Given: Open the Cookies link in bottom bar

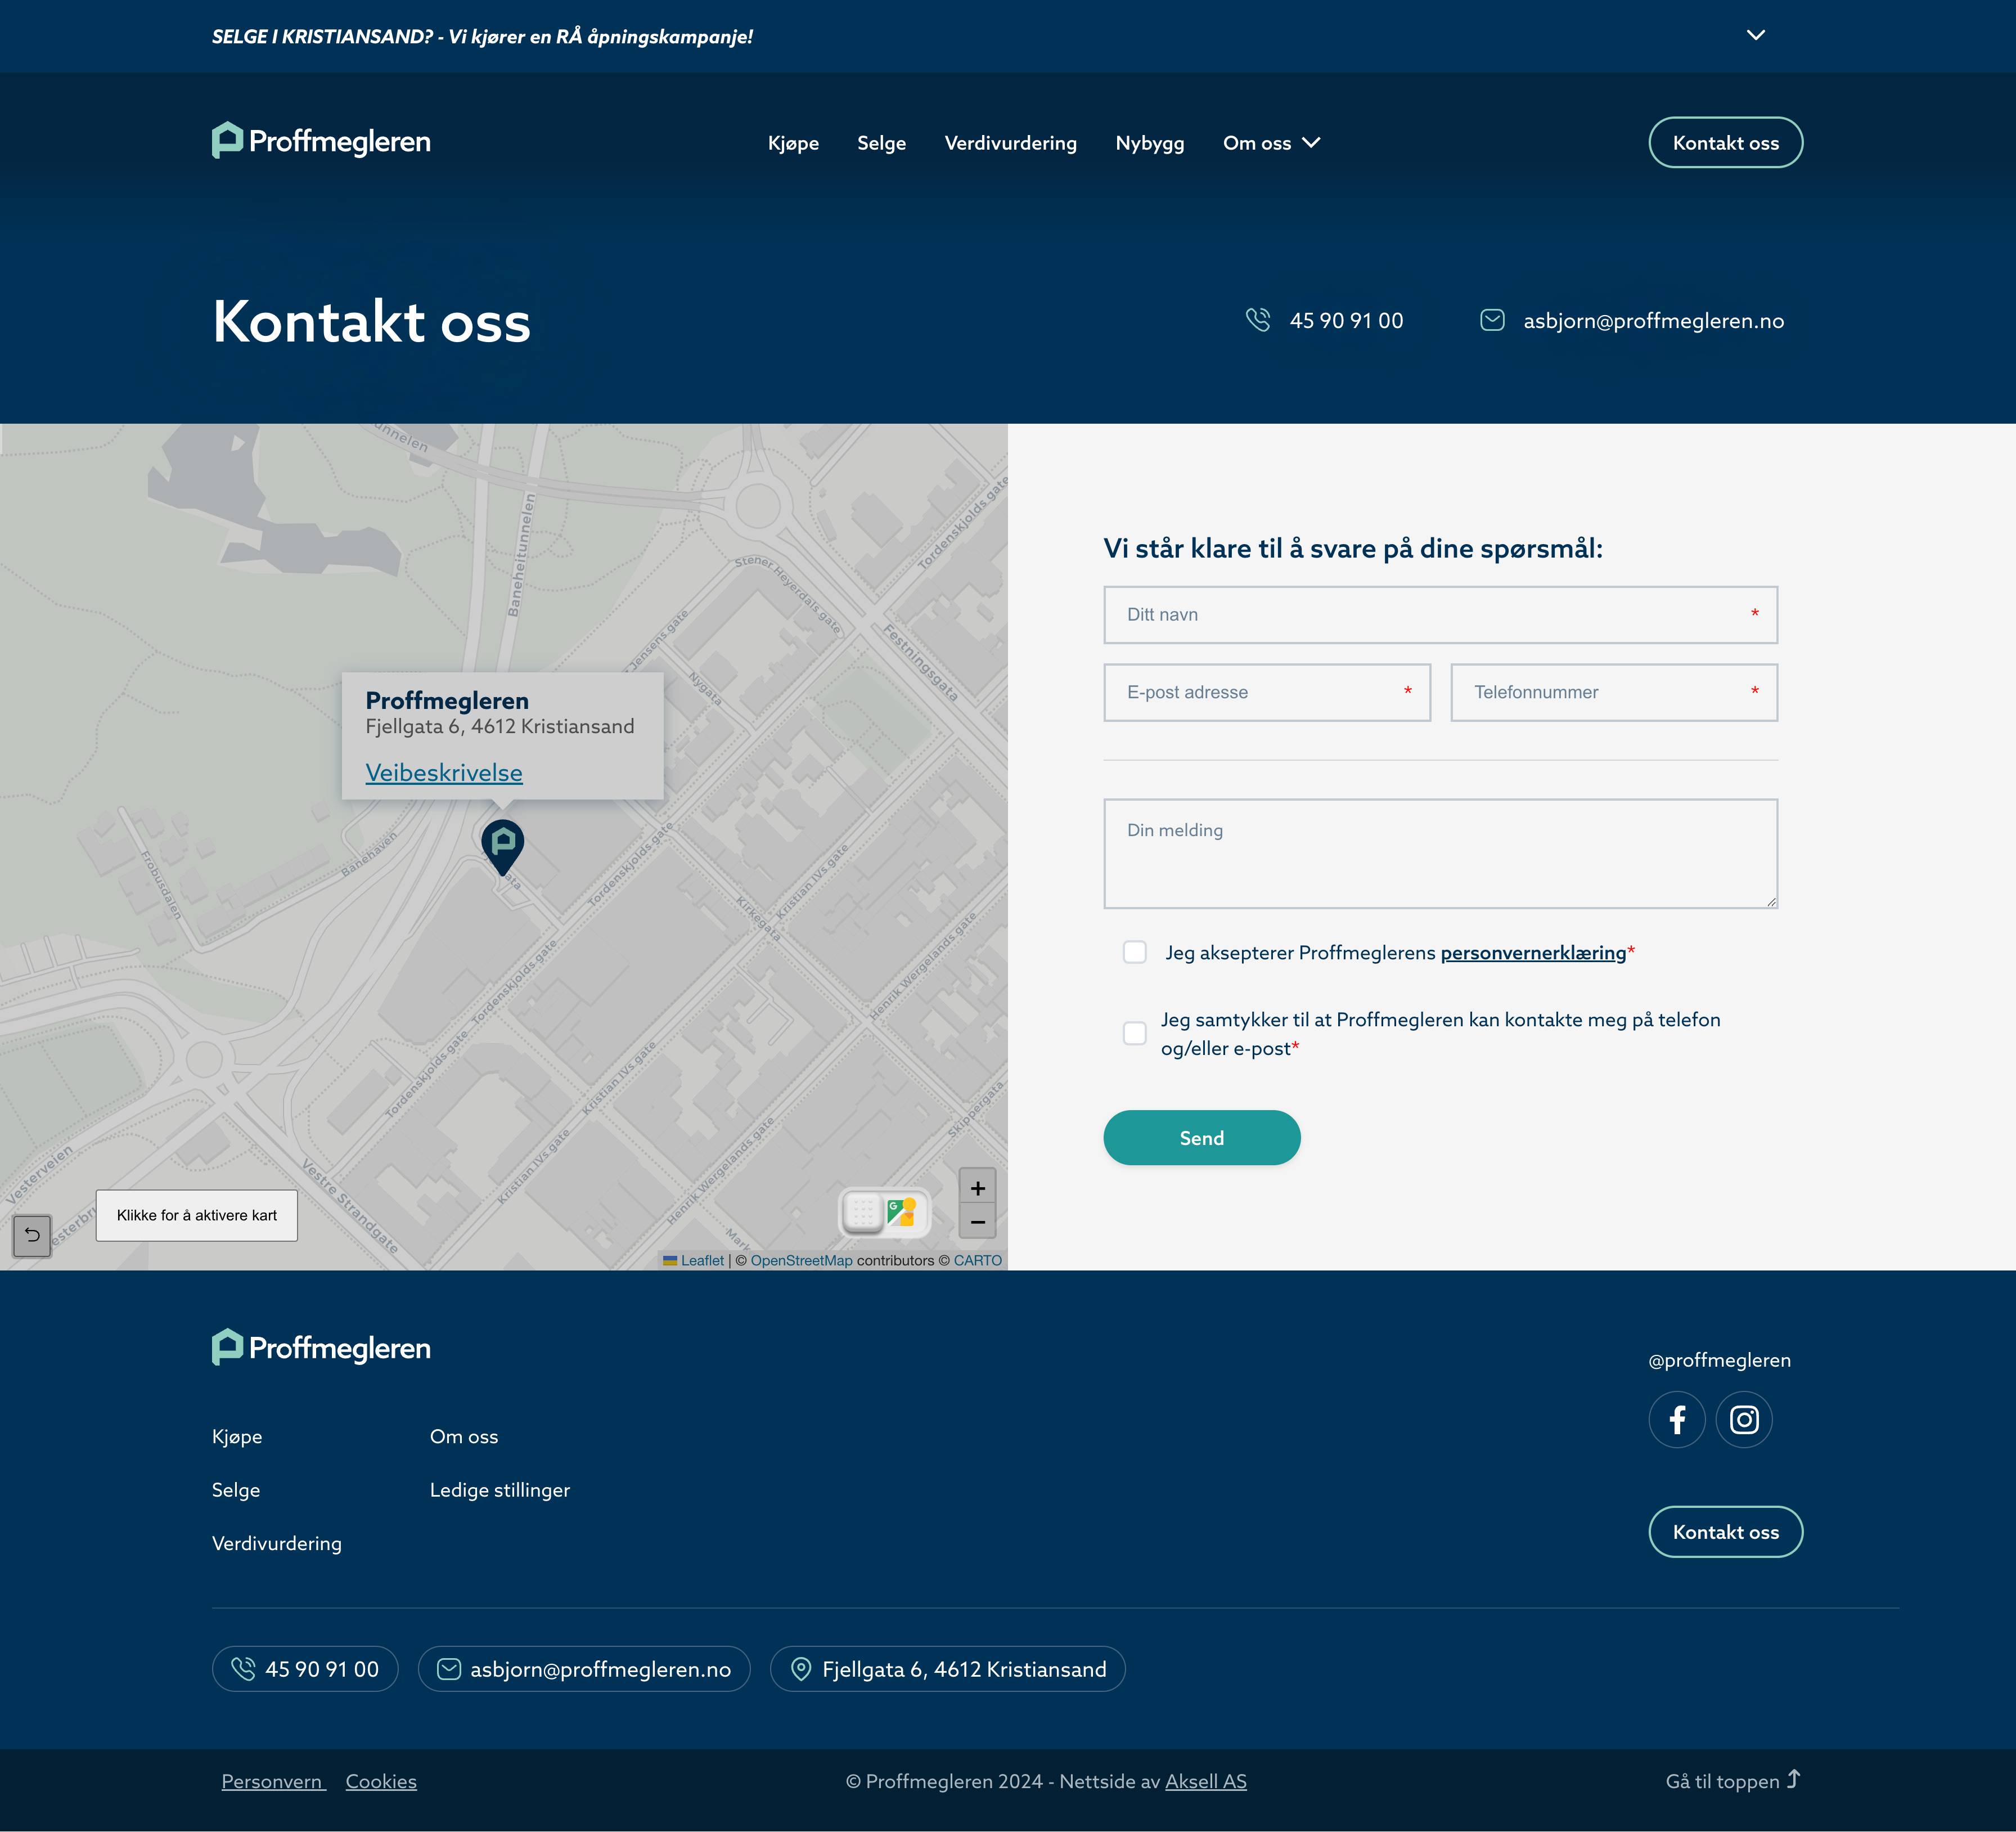Looking at the screenshot, I should tap(381, 1782).
